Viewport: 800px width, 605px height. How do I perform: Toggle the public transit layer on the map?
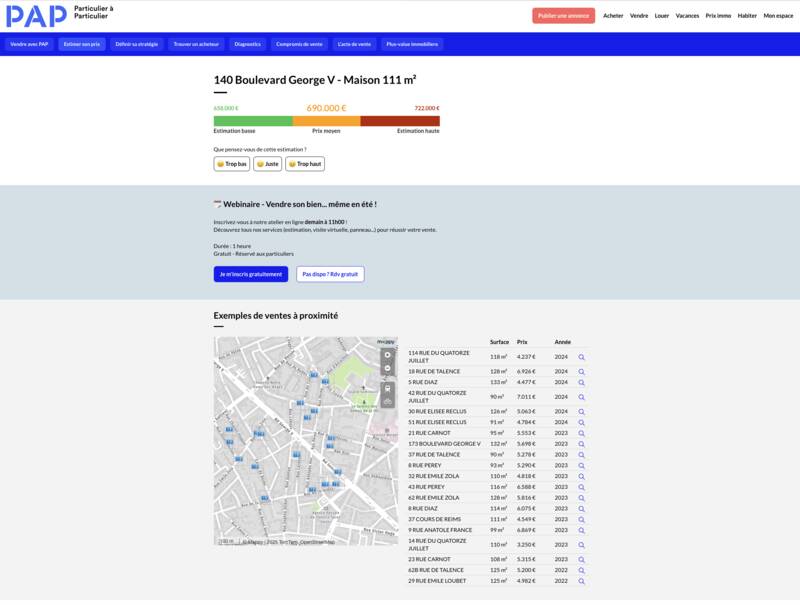pyautogui.click(x=388, y=389)
